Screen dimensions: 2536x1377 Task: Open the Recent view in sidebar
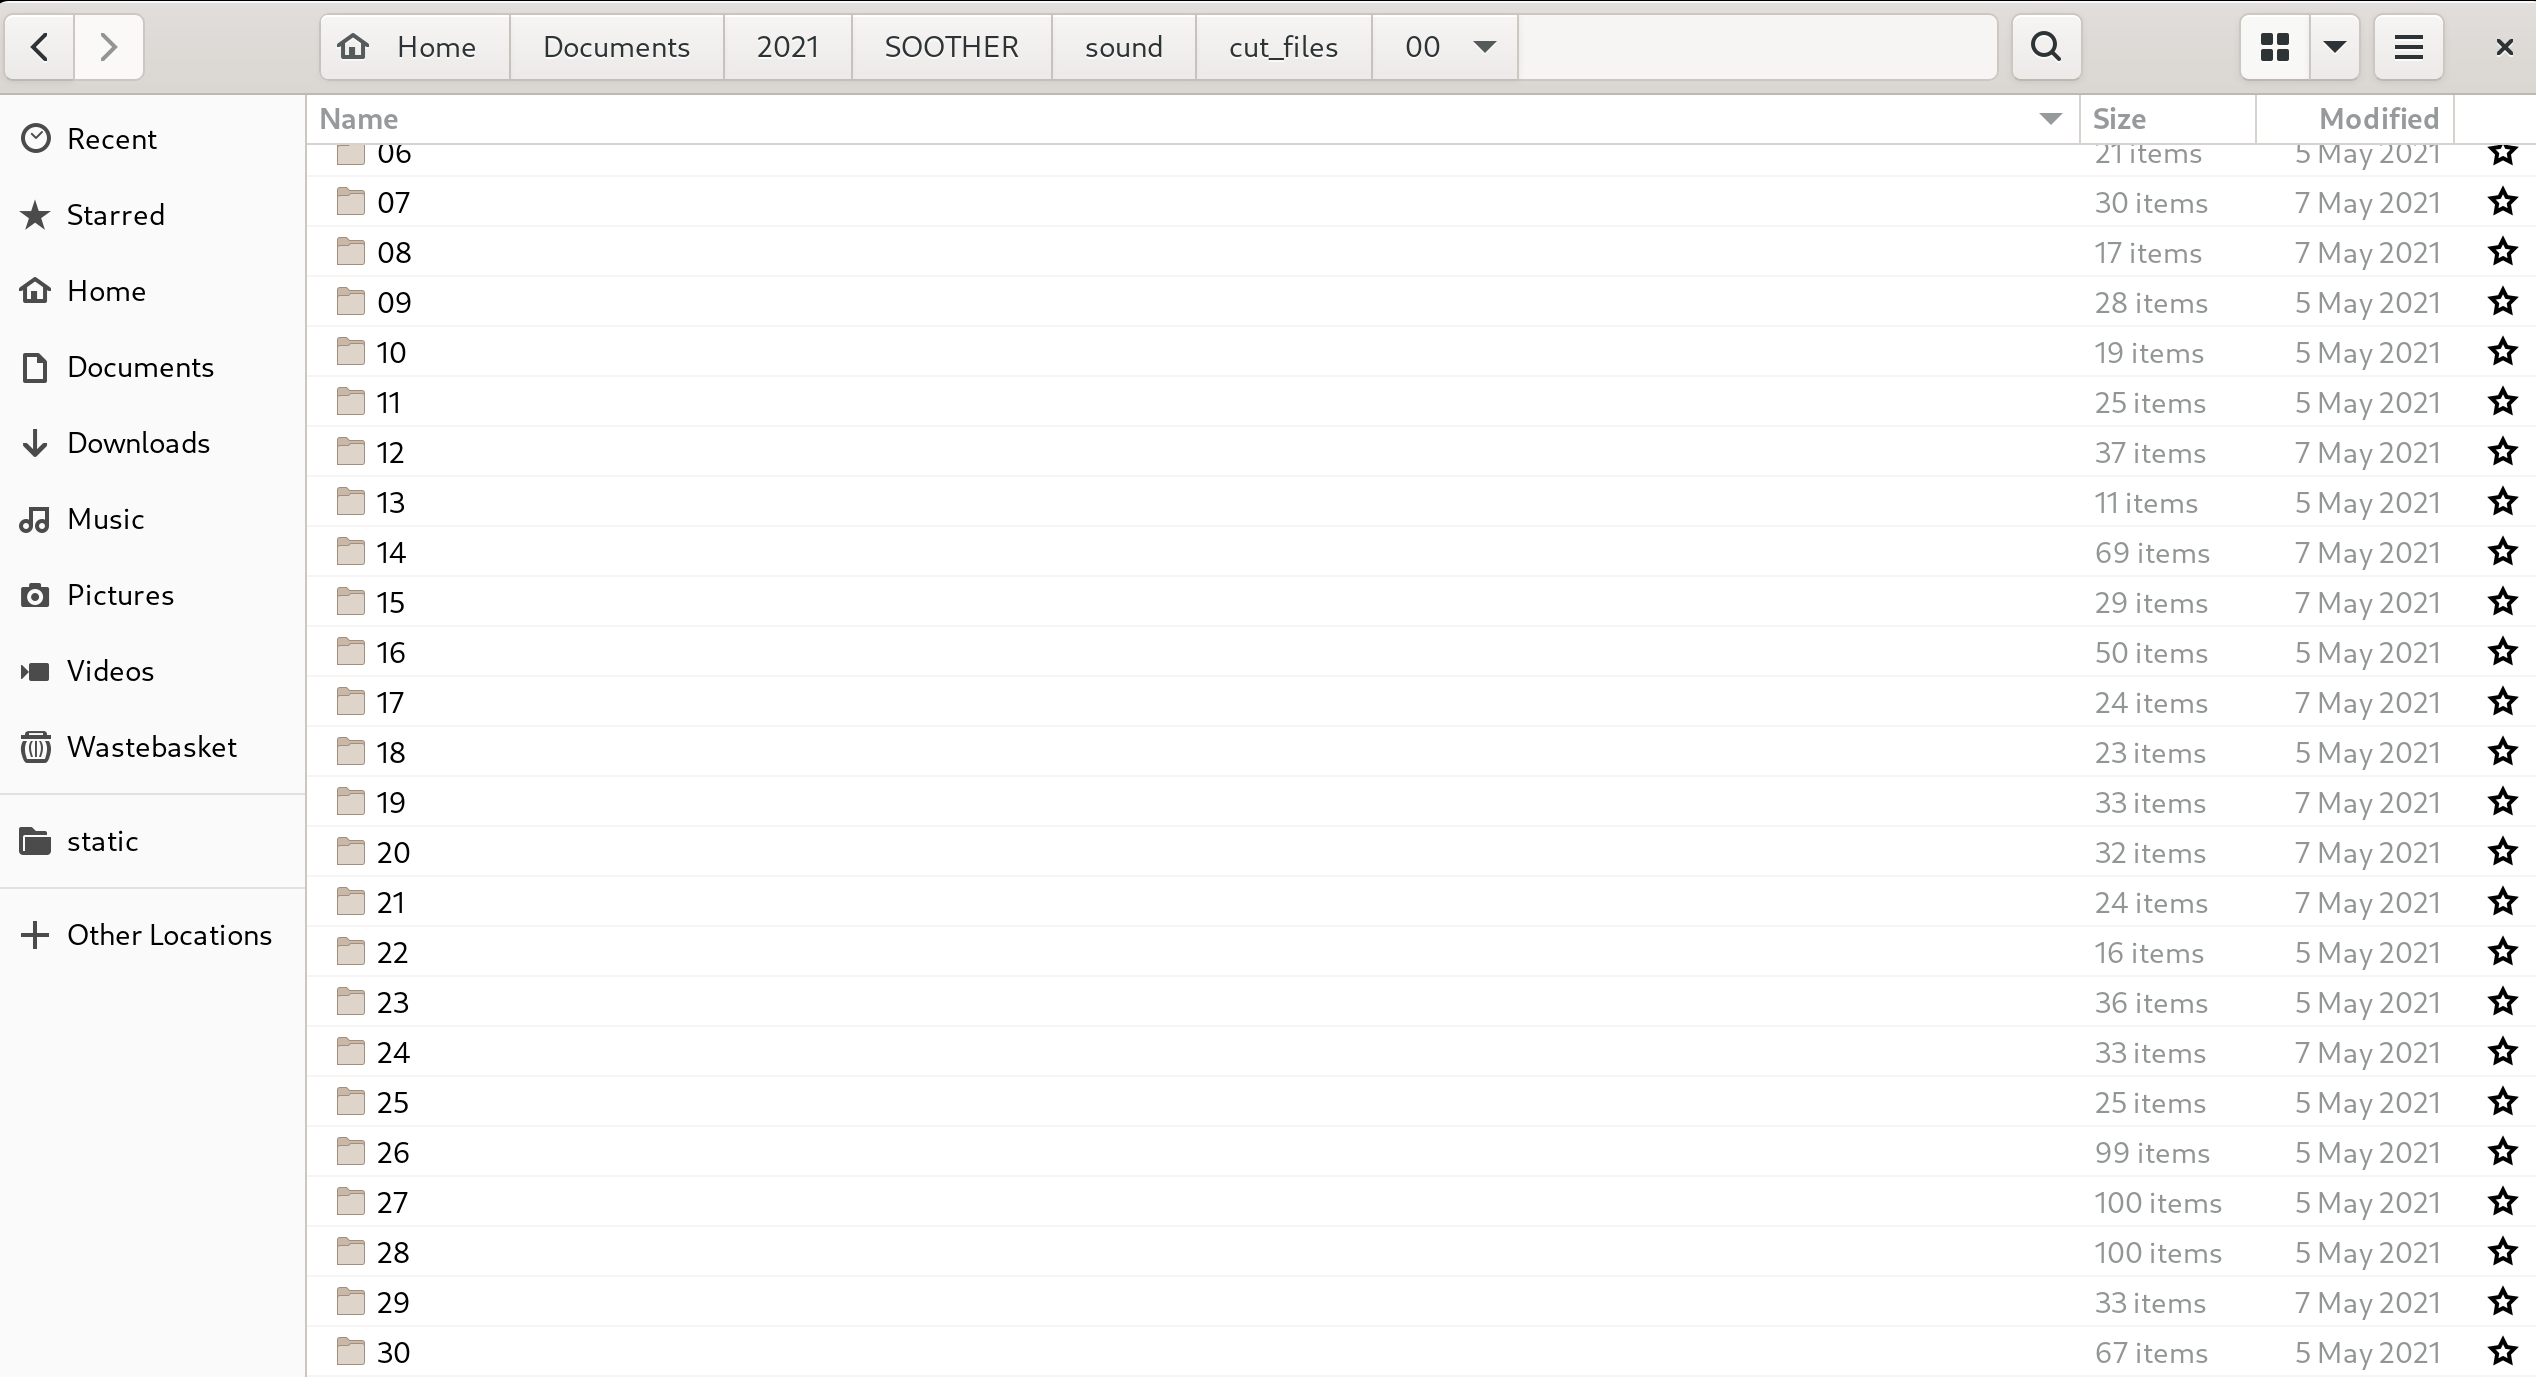(111, 138)
